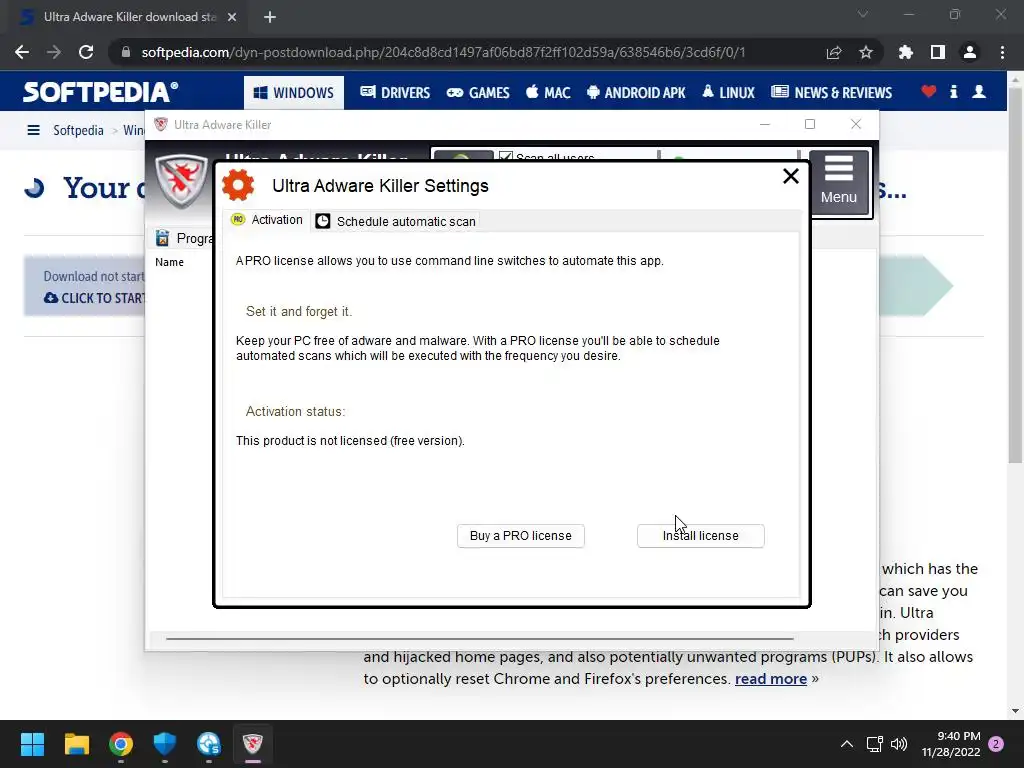This screenshot has height=768, width=1024.
Task: Click the Softpedia logo
Action: pos(101,92)
